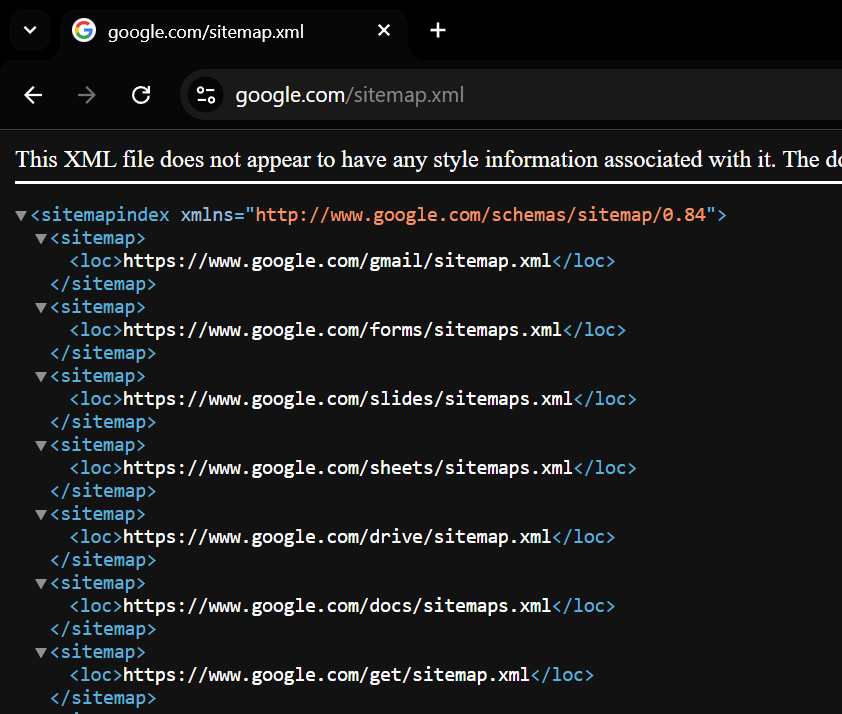Collapse the sitemap node containing docs URL
This screenshot has height=714, width=842.
[x=41, y=584]
